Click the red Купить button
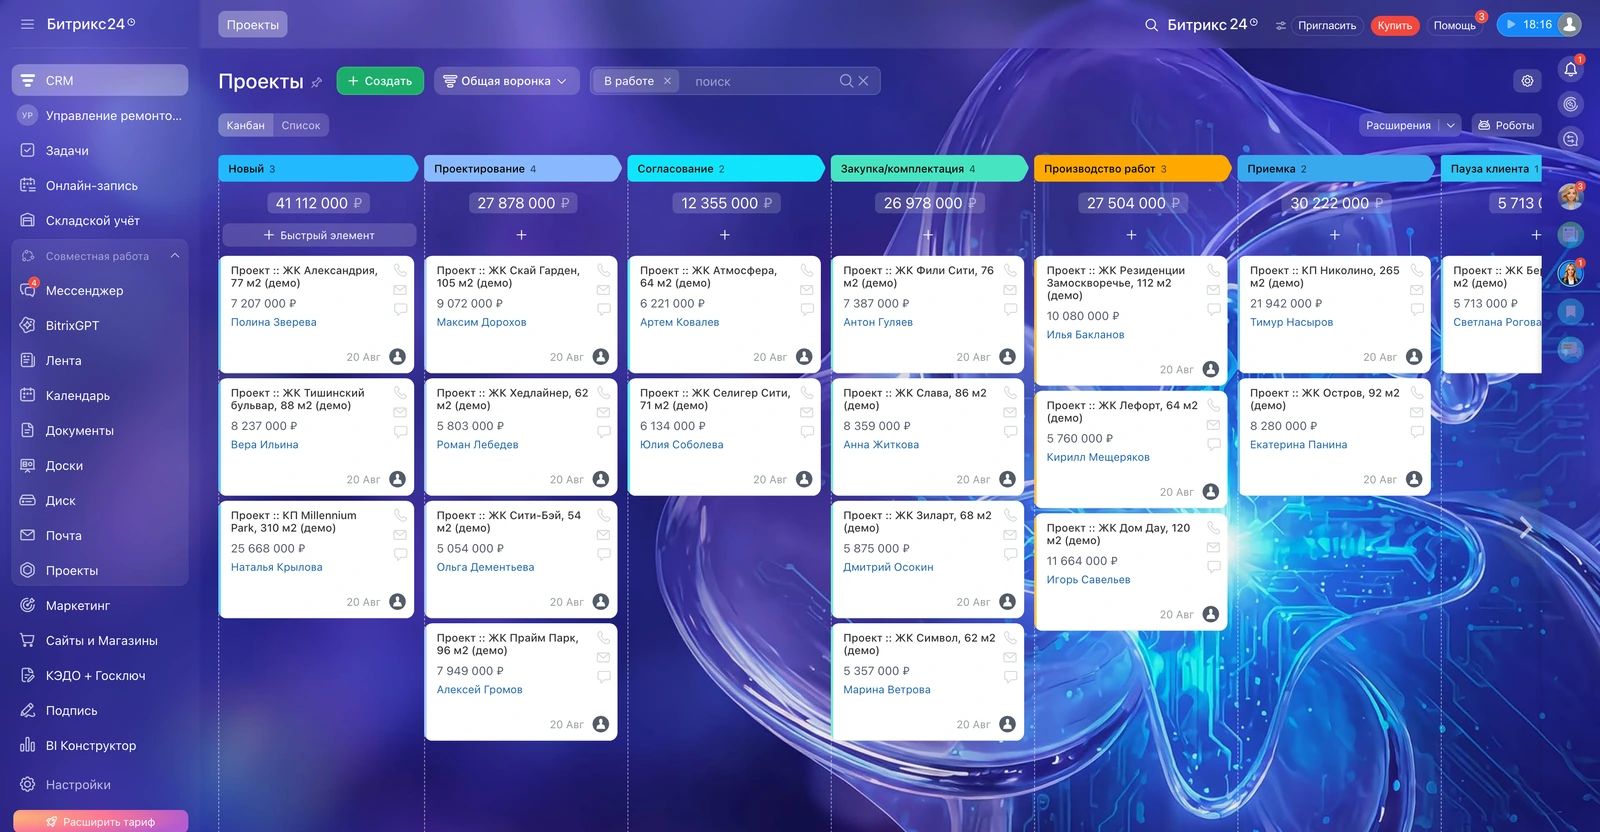This screenshot has height=832, width=1600. click(x=1395, y=26)
